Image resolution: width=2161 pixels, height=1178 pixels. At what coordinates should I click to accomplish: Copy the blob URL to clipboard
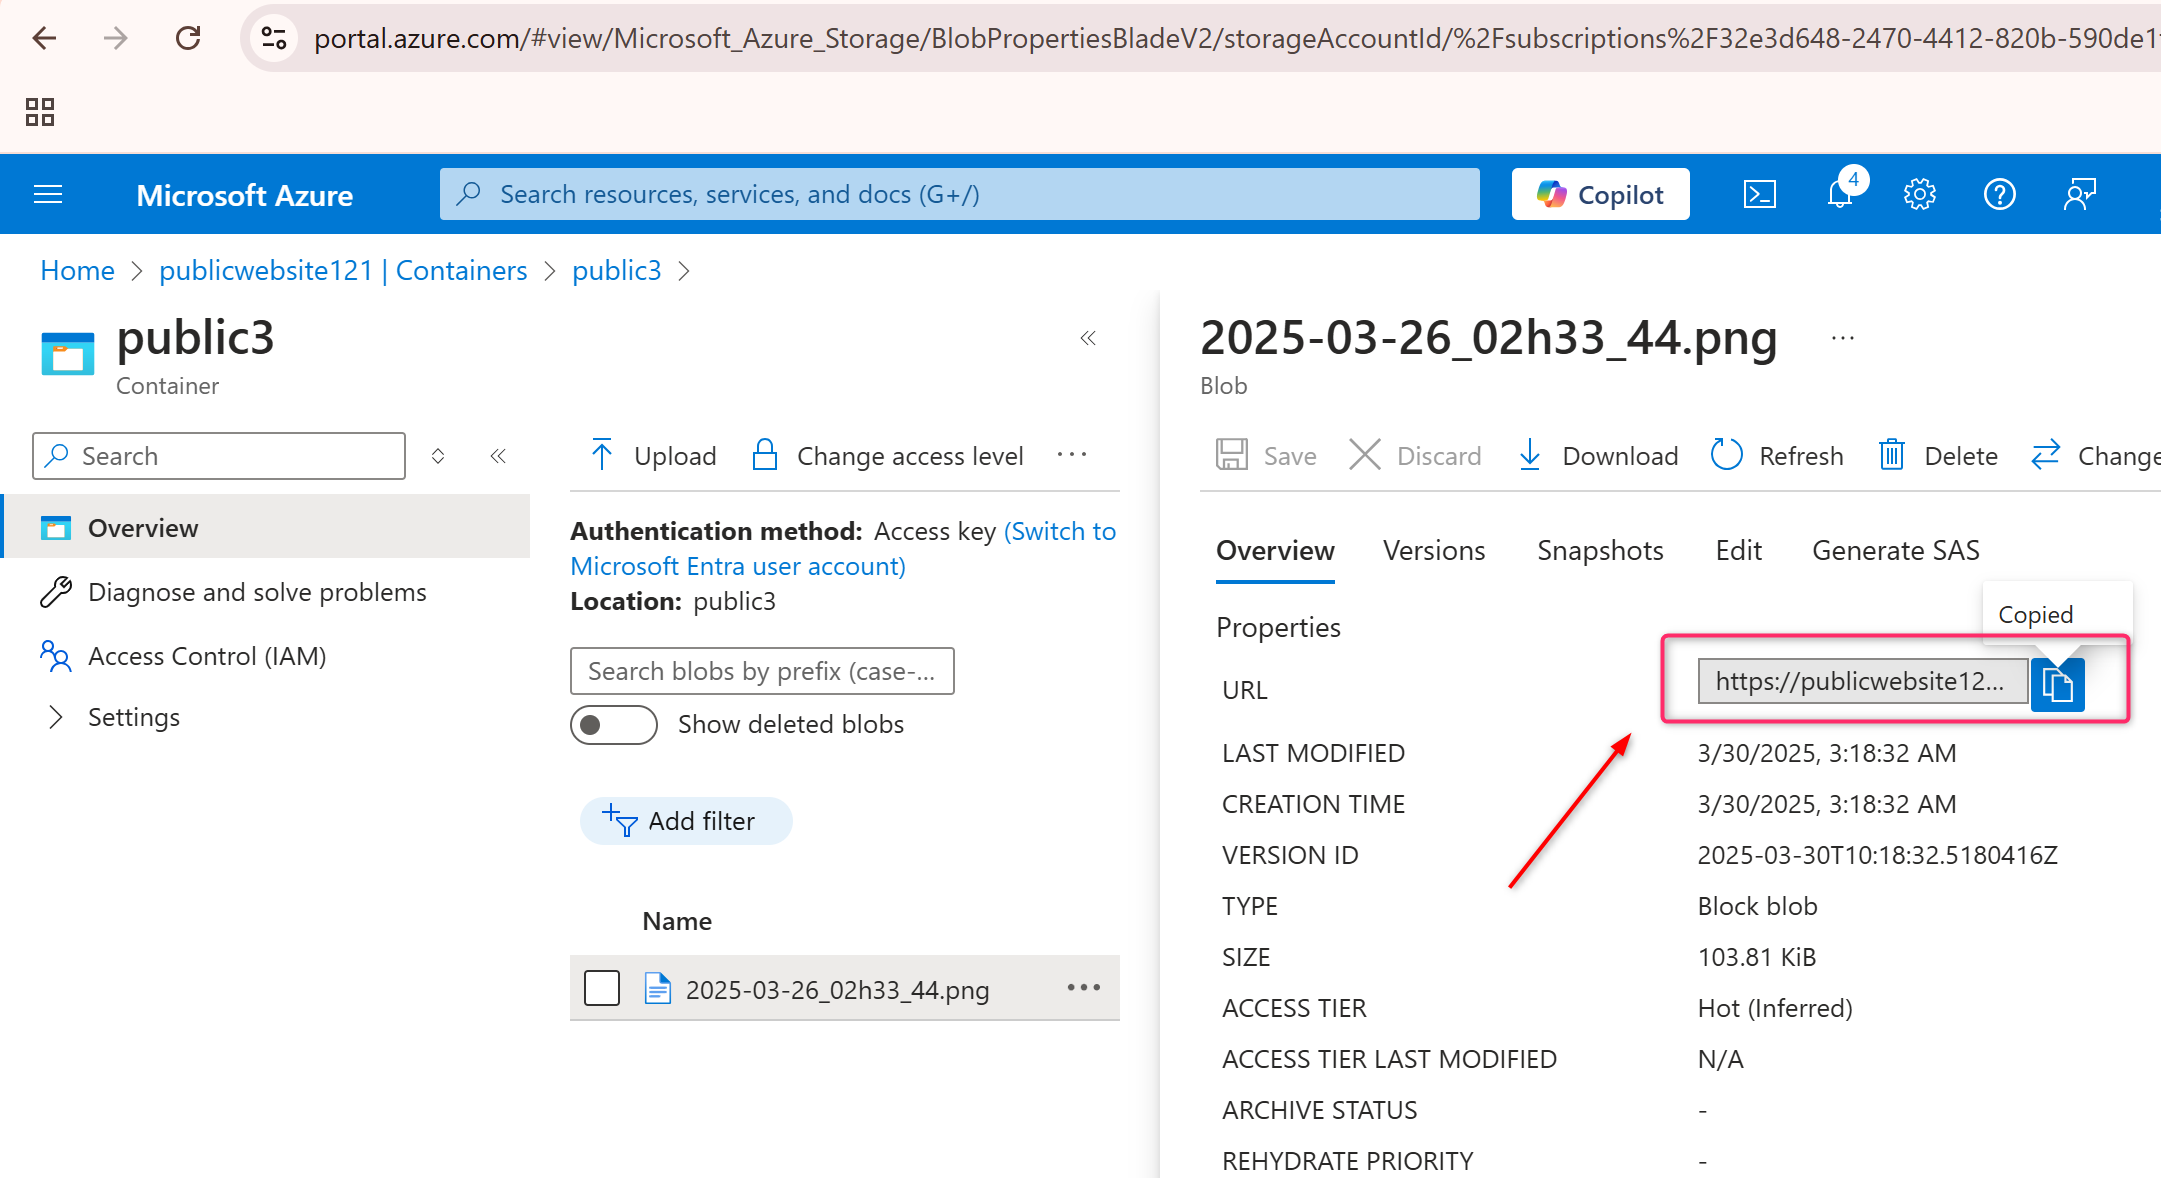[2057, 684]
